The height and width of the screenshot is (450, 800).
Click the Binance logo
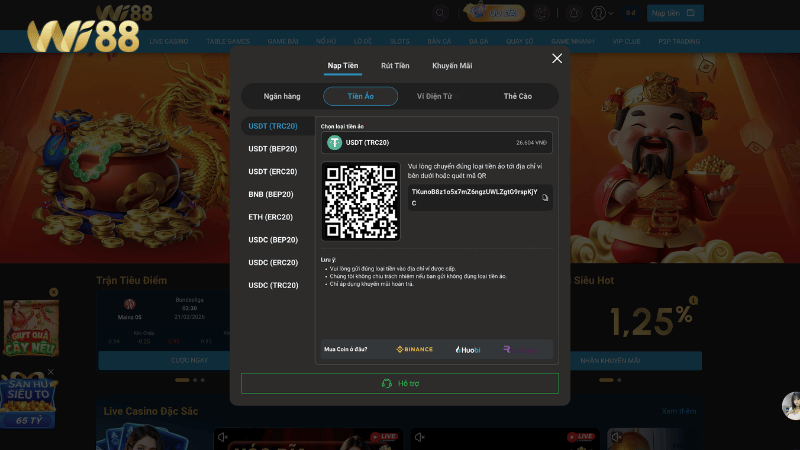[x=414, y=349]
